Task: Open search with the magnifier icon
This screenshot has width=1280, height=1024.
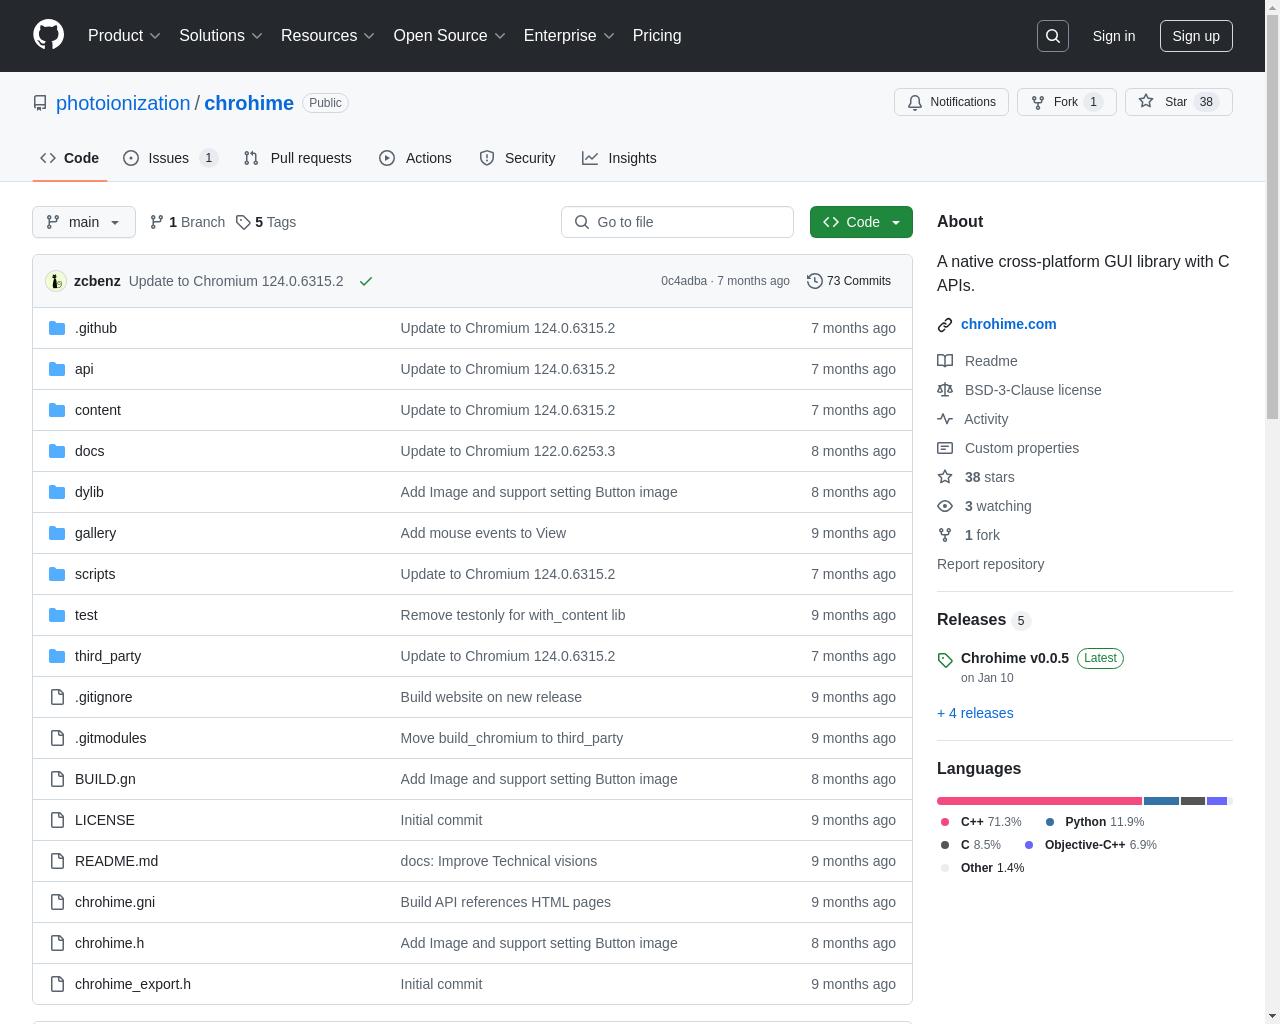Action: 1053,36
